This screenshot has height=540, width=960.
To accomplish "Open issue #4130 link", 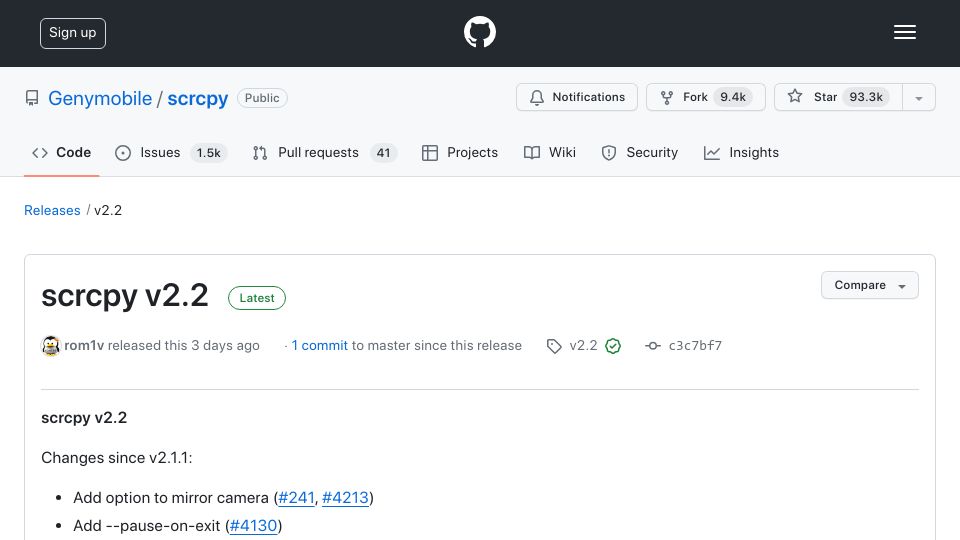I will [x=253, y=526].
